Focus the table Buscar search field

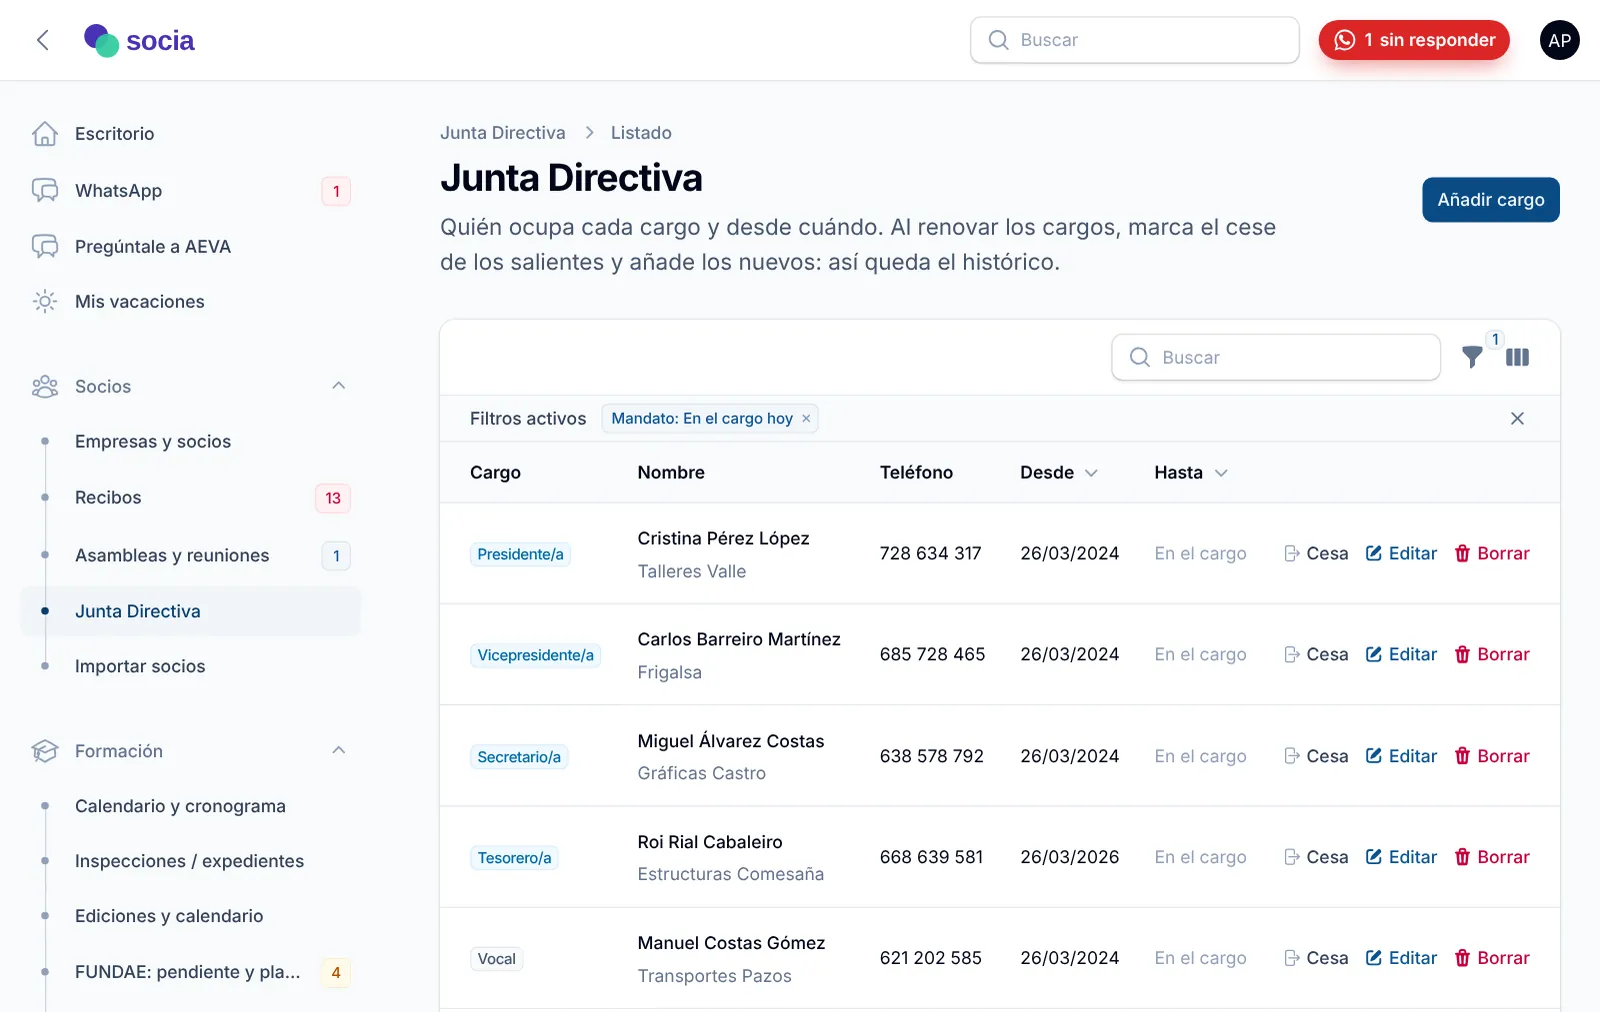tap(1276, 357)
